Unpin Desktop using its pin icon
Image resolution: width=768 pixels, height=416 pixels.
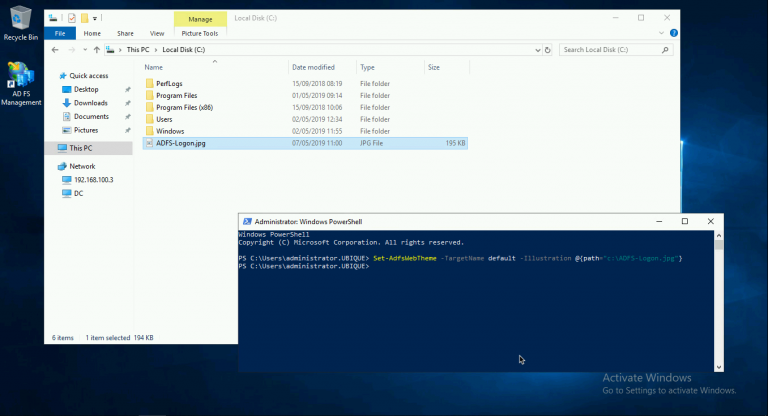tap(127, 90)
